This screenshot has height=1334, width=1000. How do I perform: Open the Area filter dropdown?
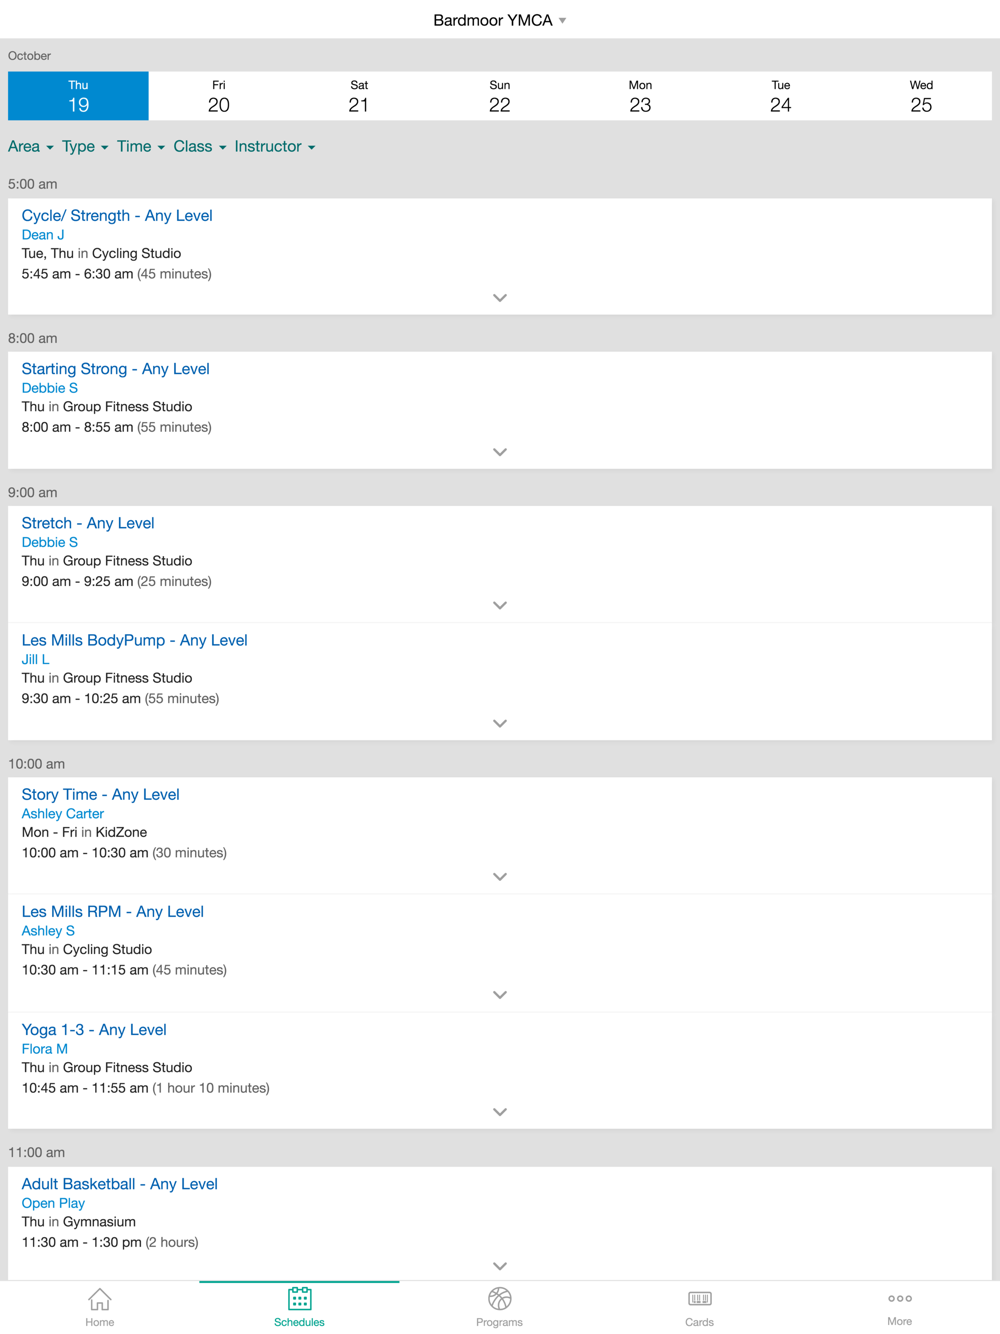pos(31,146)
